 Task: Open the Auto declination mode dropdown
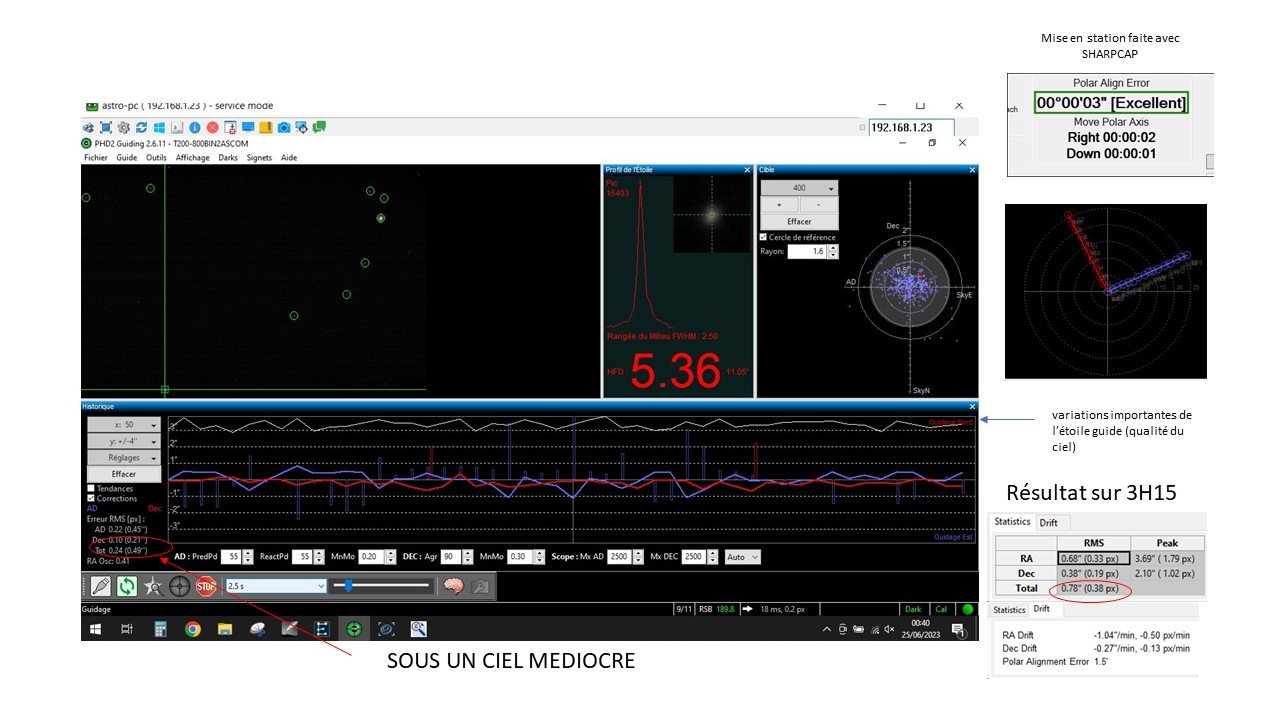[742, 557]
